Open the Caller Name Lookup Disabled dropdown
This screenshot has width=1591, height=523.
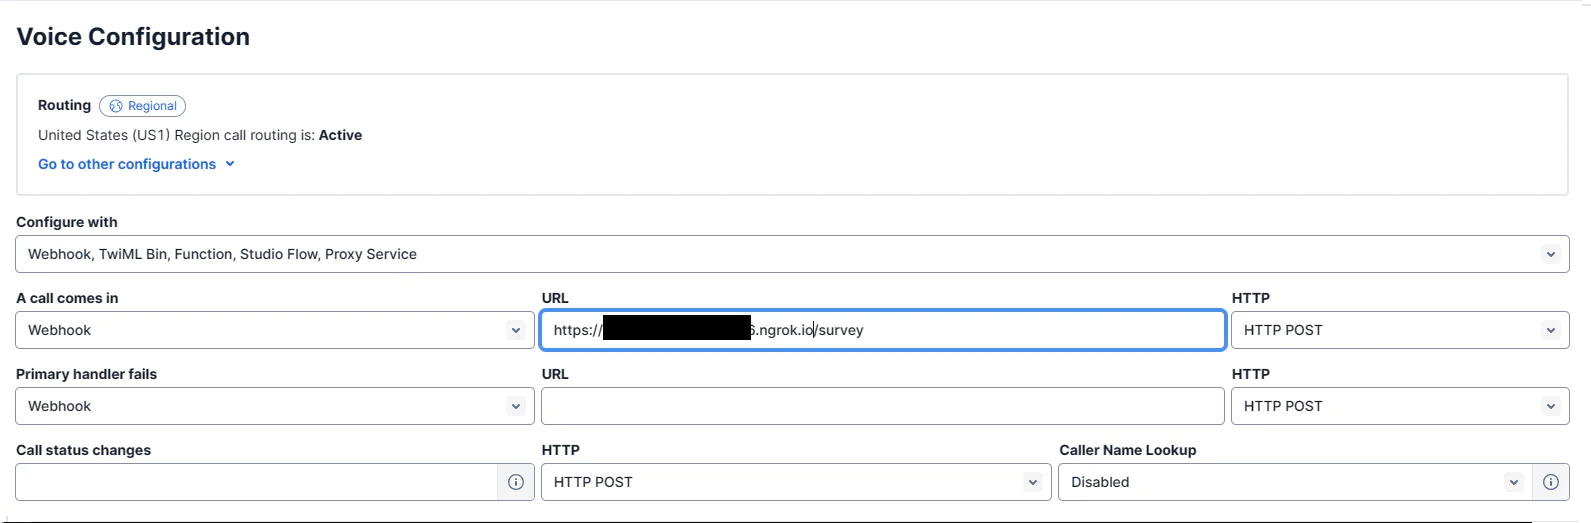pyautogui.click(x=1294, y=482)
